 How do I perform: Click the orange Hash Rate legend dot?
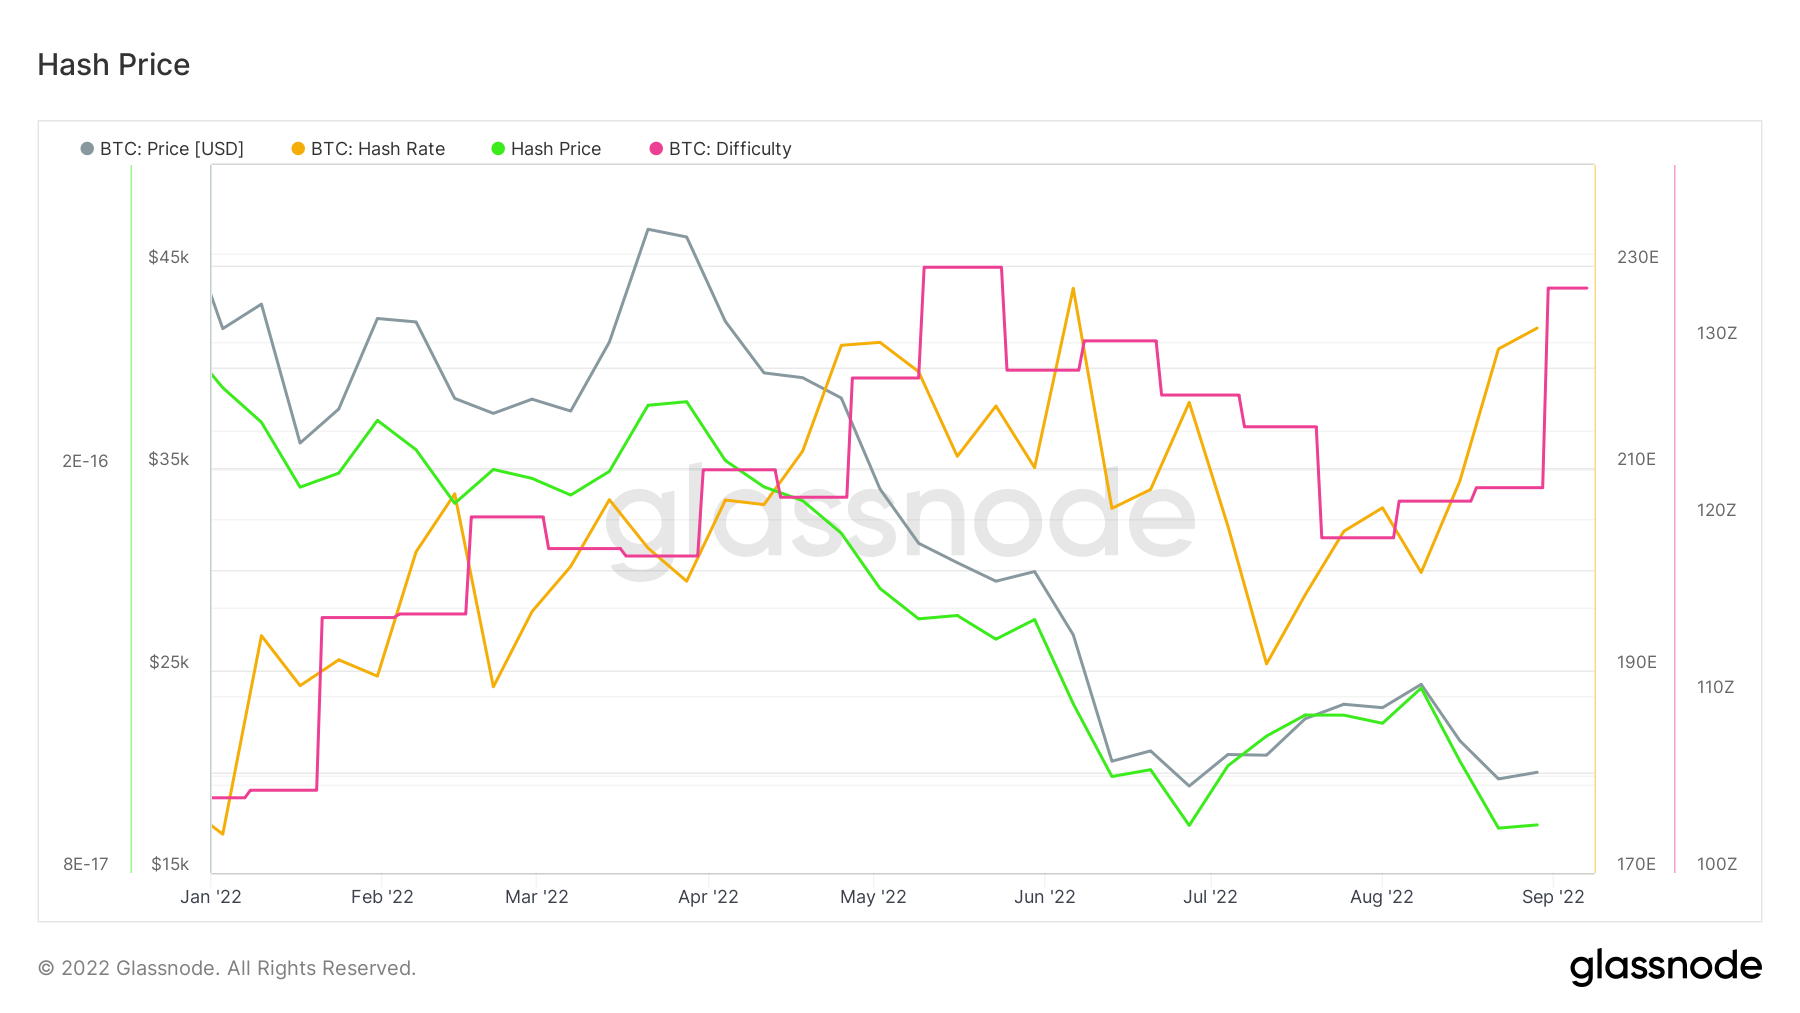coord(298,149)
